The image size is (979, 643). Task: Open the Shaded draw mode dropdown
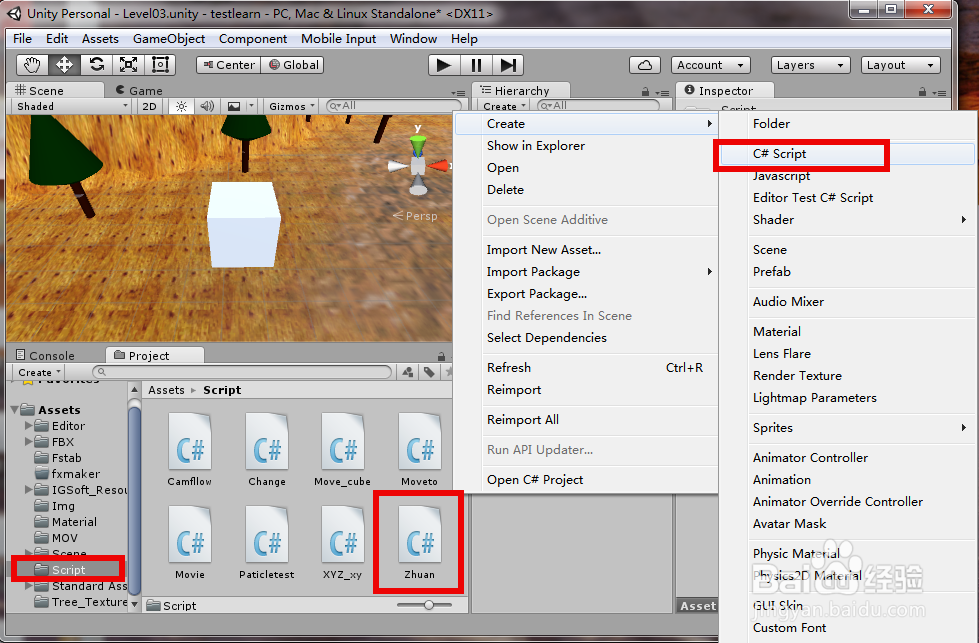72,107
